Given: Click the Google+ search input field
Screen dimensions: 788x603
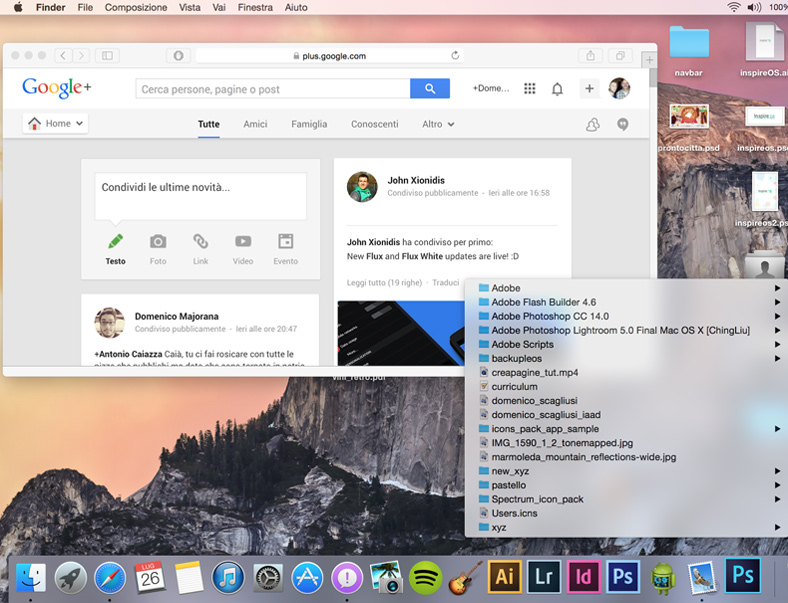Looking at the screenshot, I should tap(273, 89).
